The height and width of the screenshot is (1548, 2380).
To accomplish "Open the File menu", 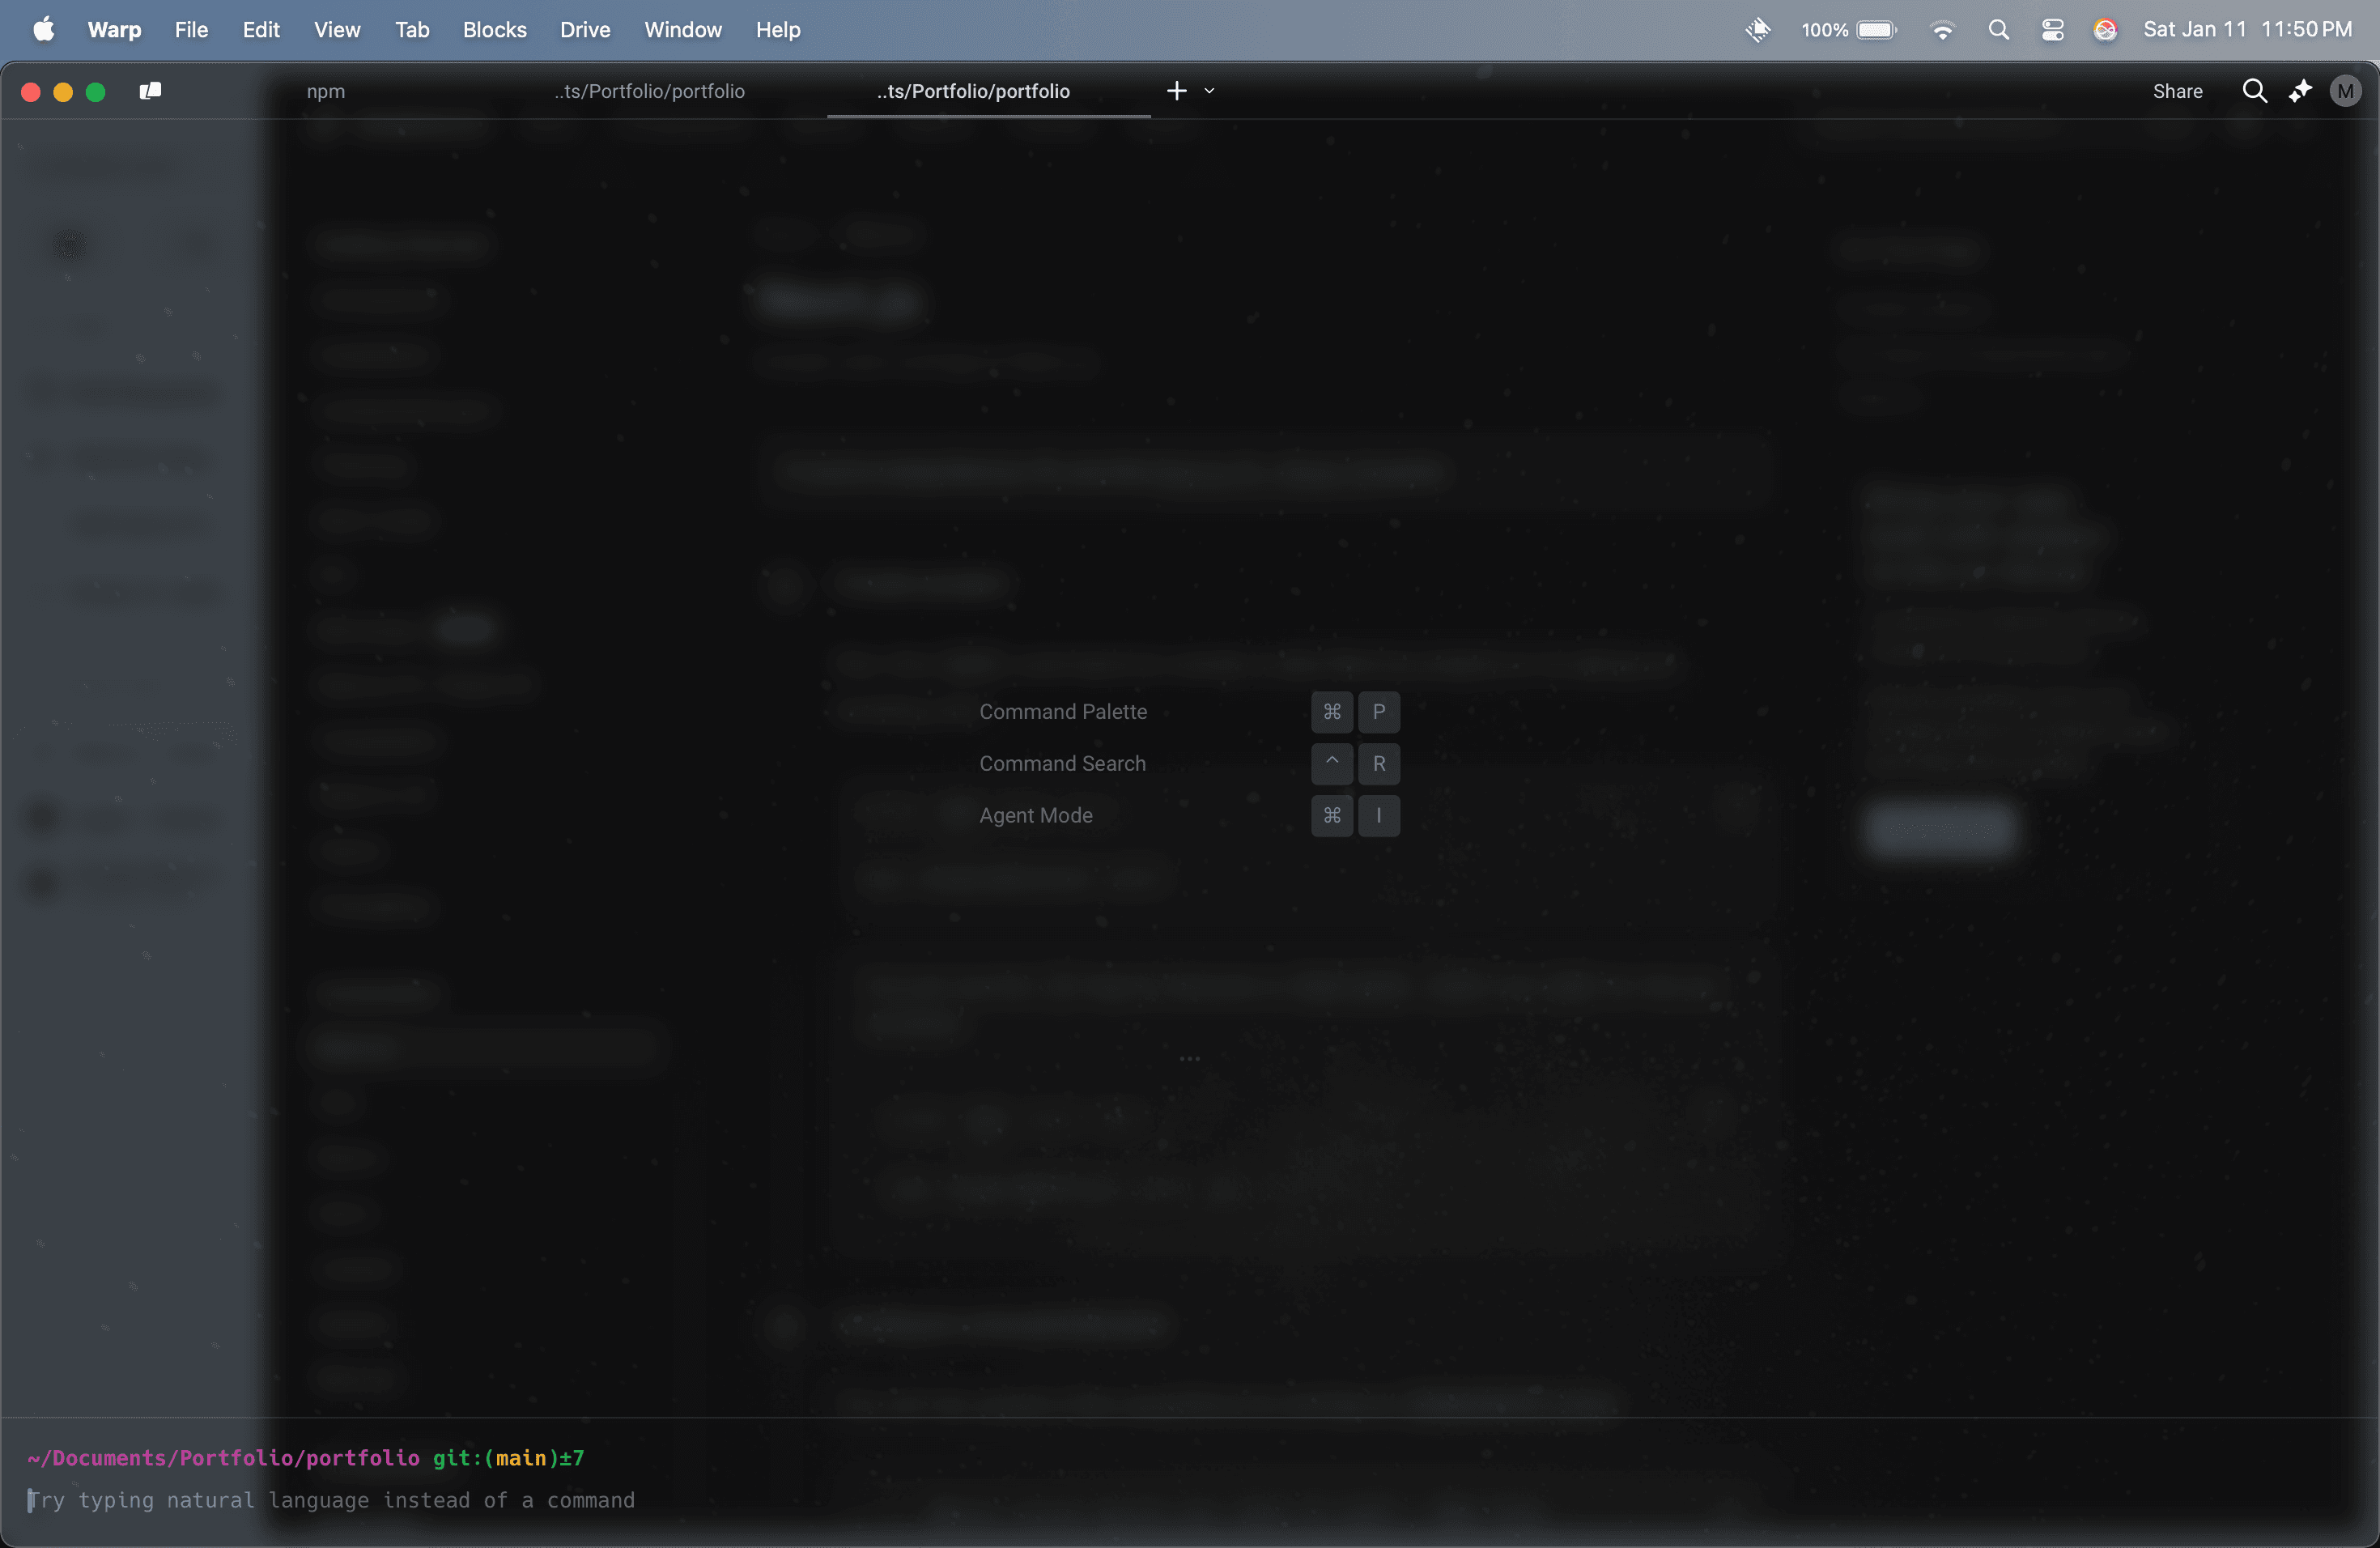I will pyautogui.click(x=191, y=30).
